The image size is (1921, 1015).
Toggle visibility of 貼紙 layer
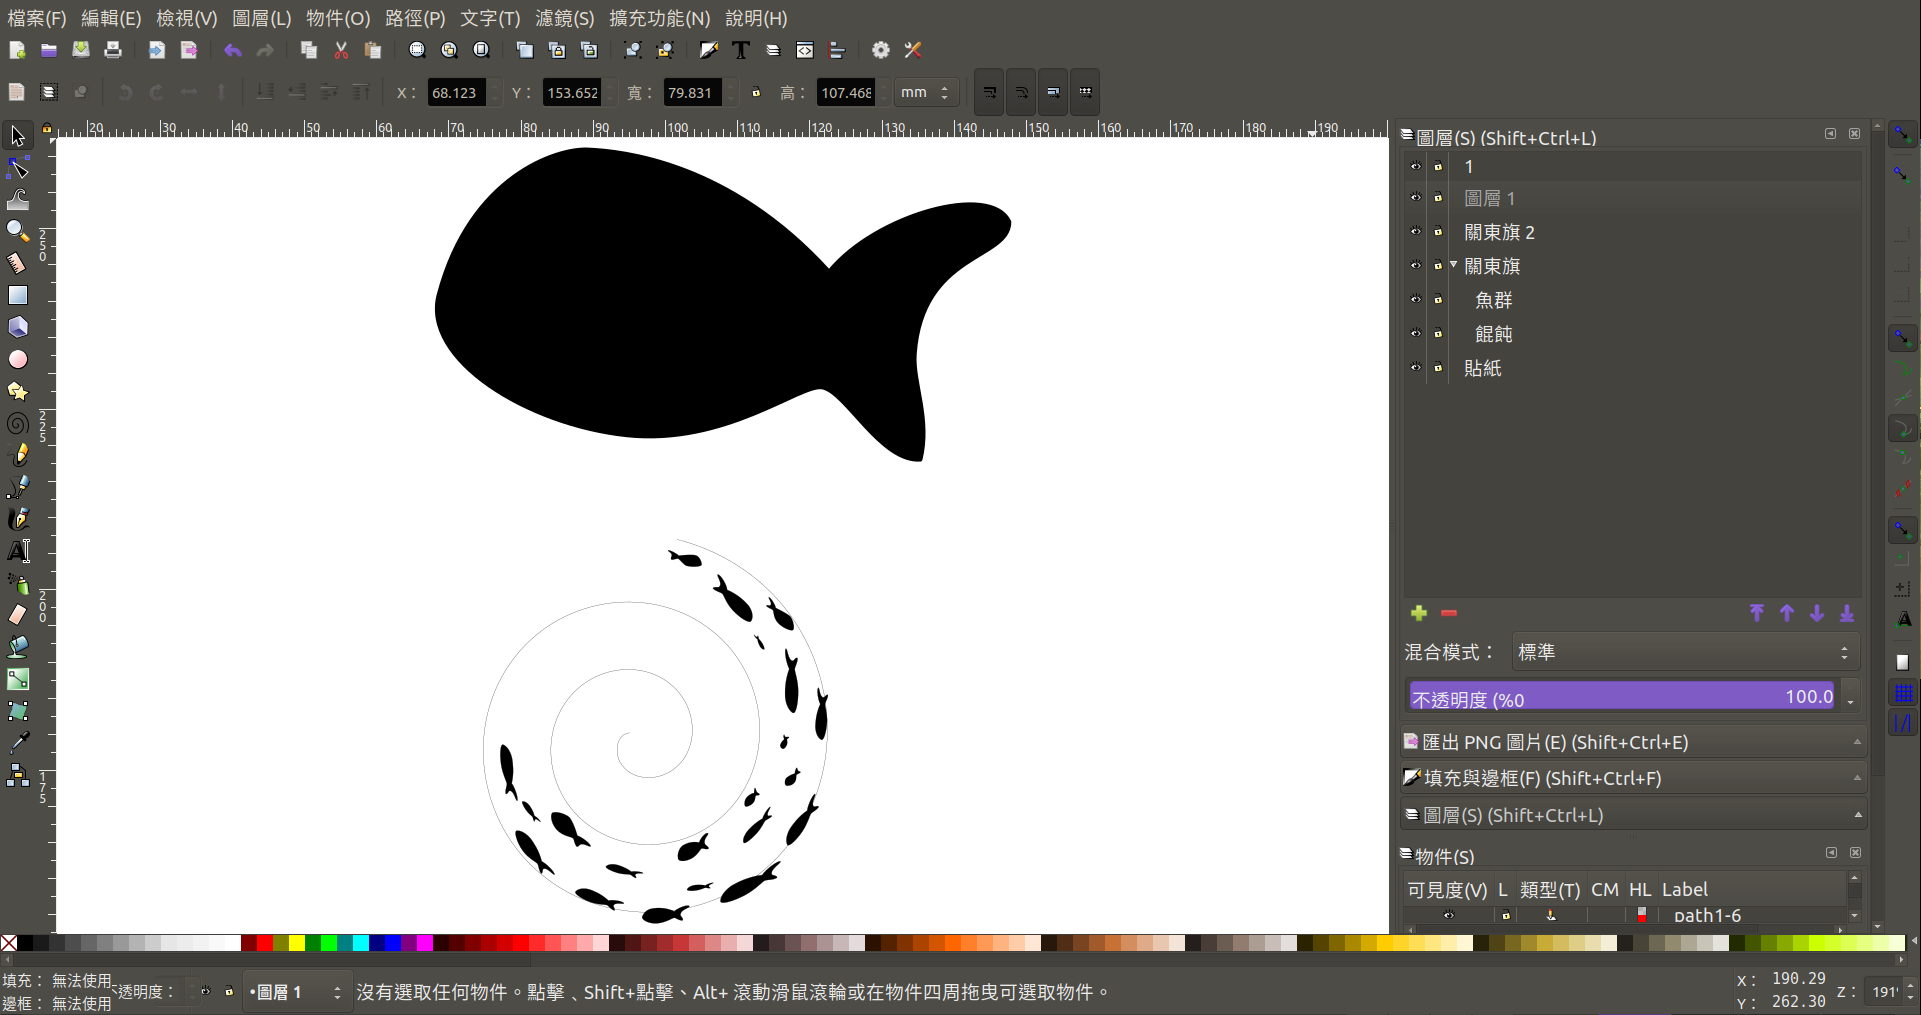(1415, 368)
